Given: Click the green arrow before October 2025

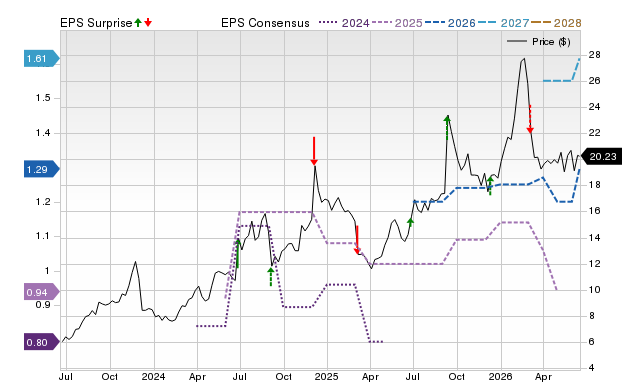Looking at the screenshot, I should coord(447,127).
